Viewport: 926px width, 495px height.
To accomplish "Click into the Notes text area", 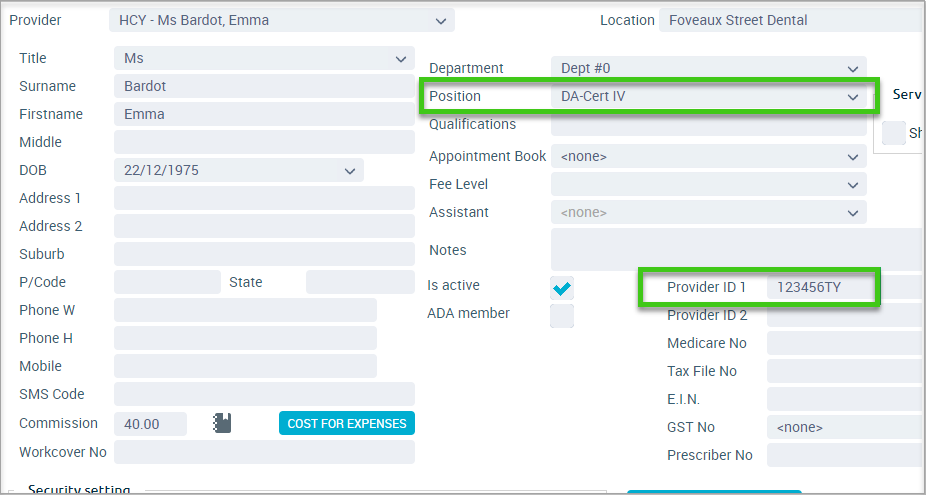I will click(738, 250).
